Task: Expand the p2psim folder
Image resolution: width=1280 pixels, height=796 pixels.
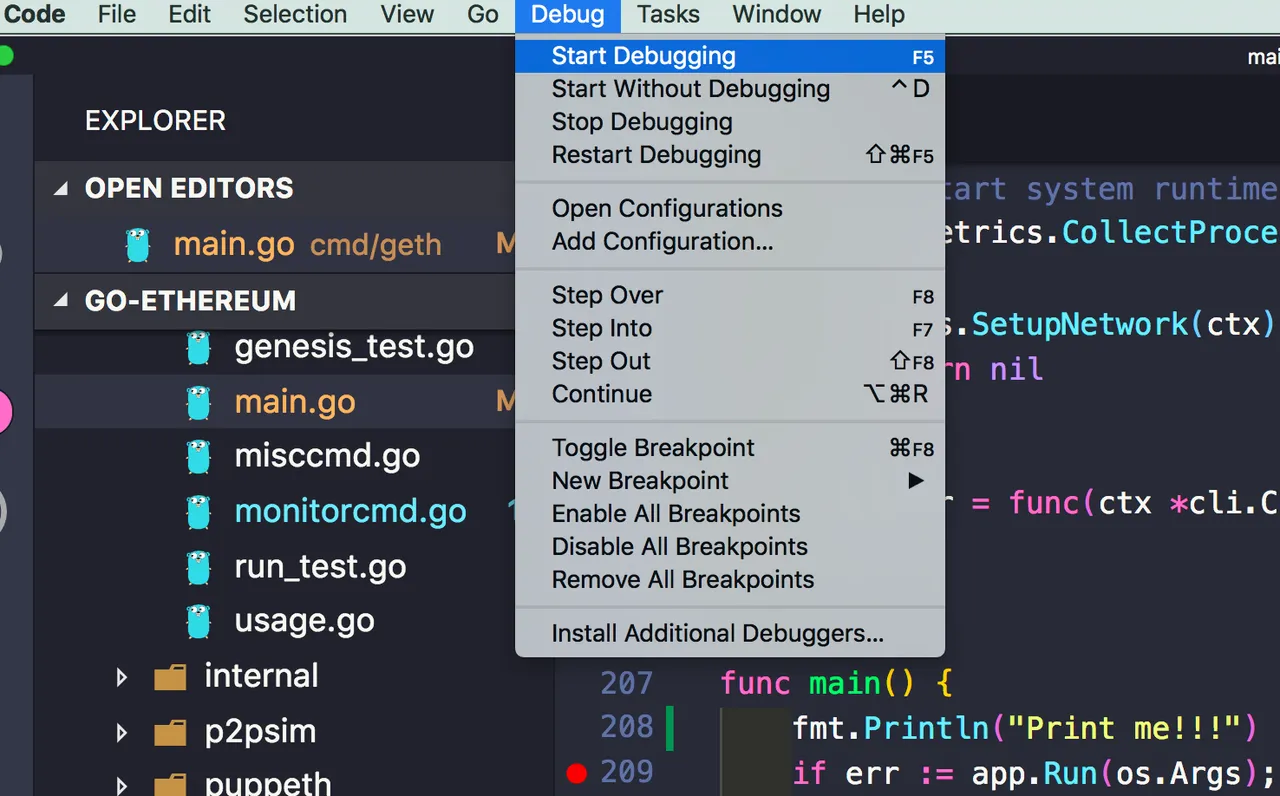Action: point(122,733)
